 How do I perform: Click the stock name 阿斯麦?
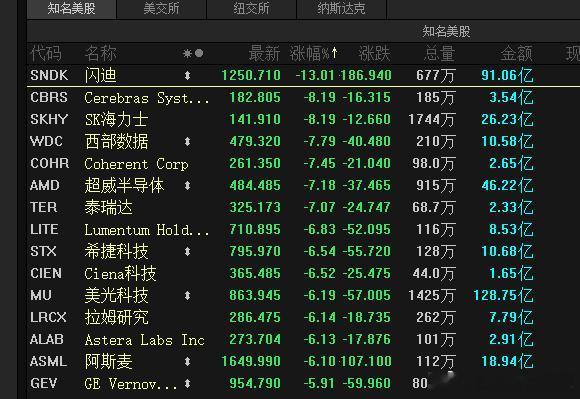108,362
